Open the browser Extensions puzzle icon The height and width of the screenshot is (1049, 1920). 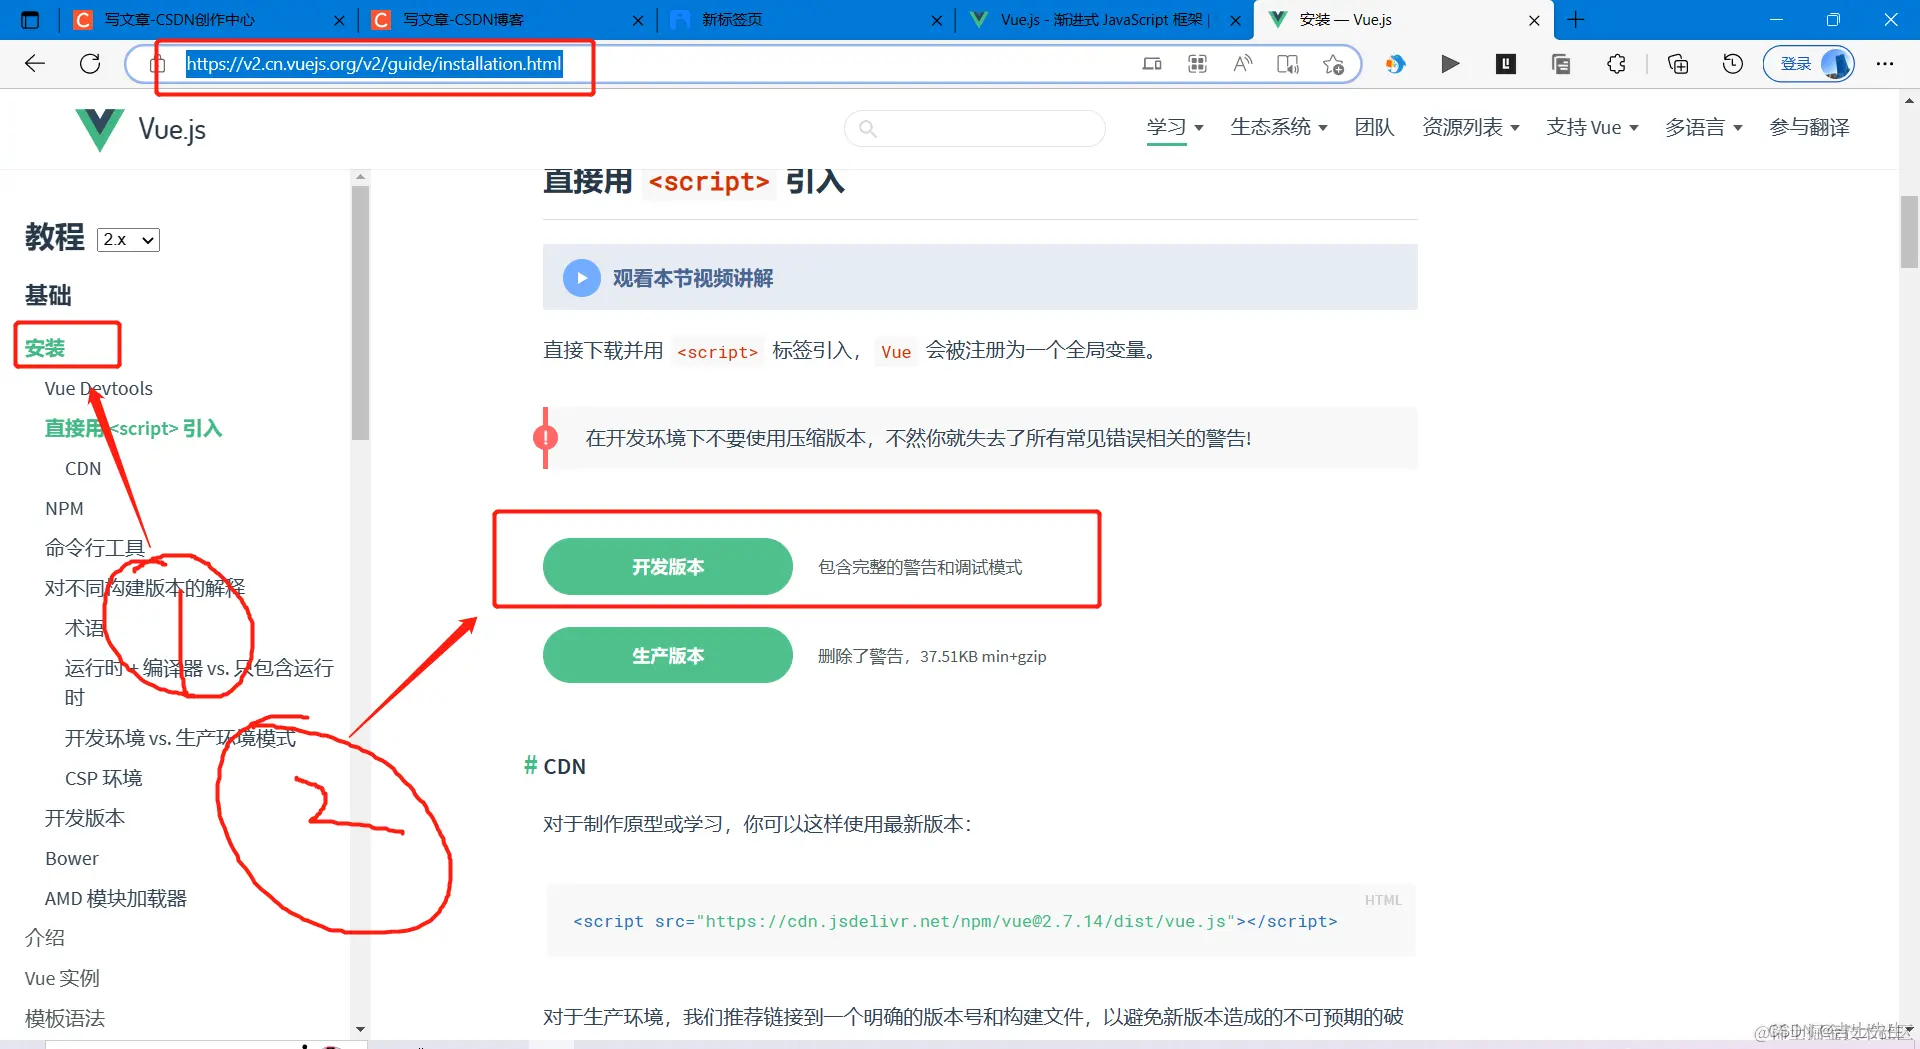click(1617, 64)
